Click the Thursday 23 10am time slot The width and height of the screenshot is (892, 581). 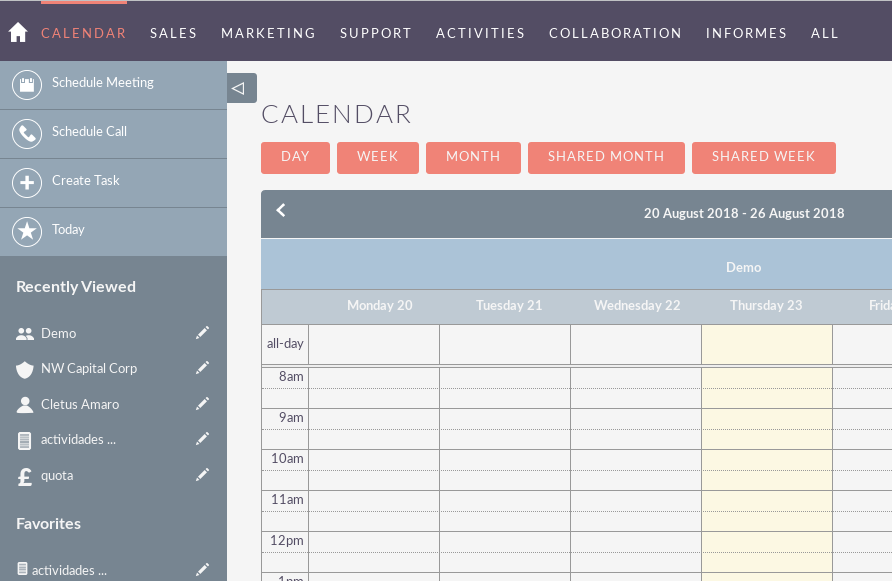tap(766, 459)
